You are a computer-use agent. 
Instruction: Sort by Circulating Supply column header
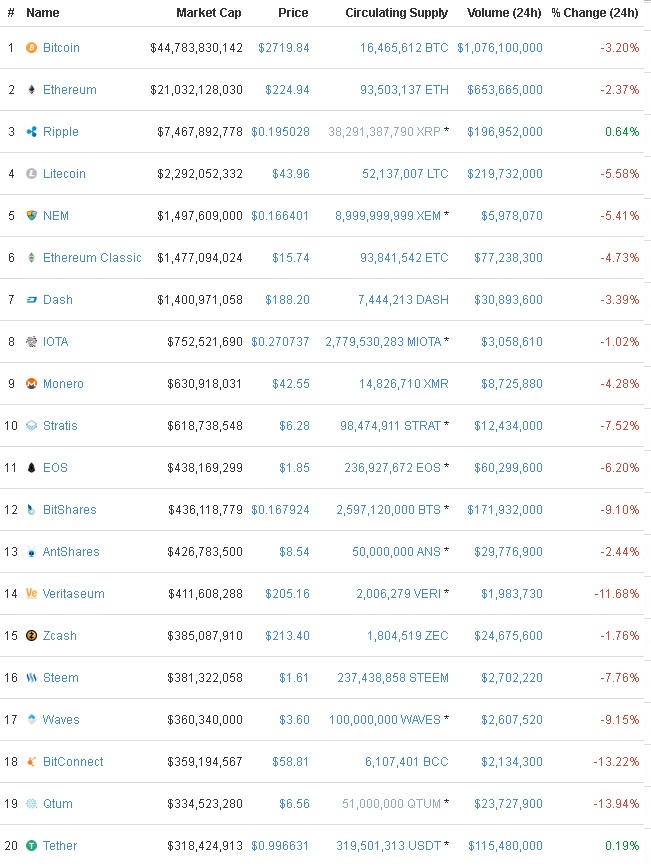pyautogui.click(x=396, y=13)
